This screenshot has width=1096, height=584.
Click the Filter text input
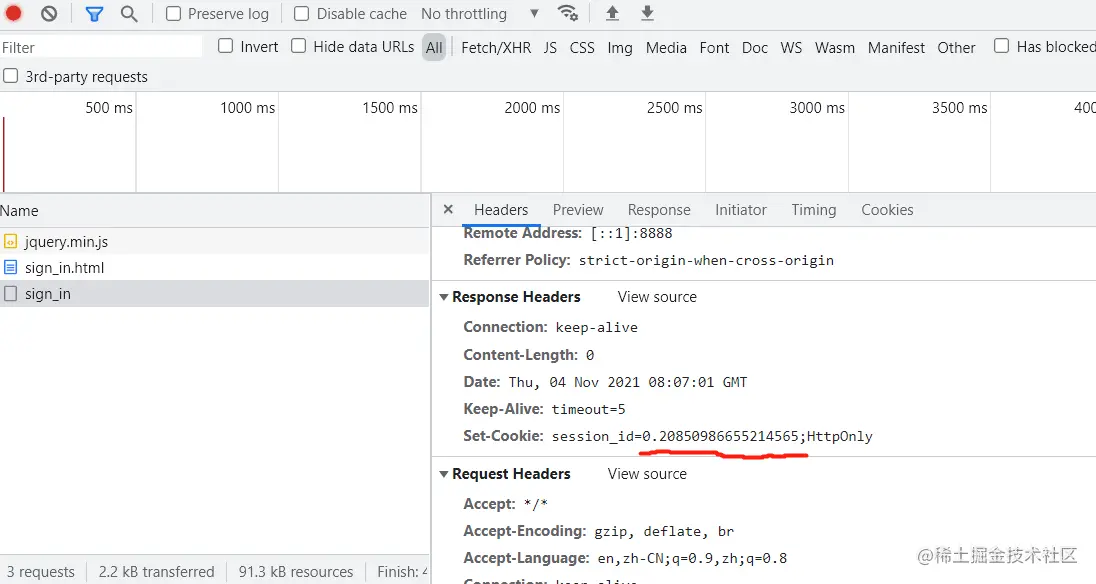[101, 47]
